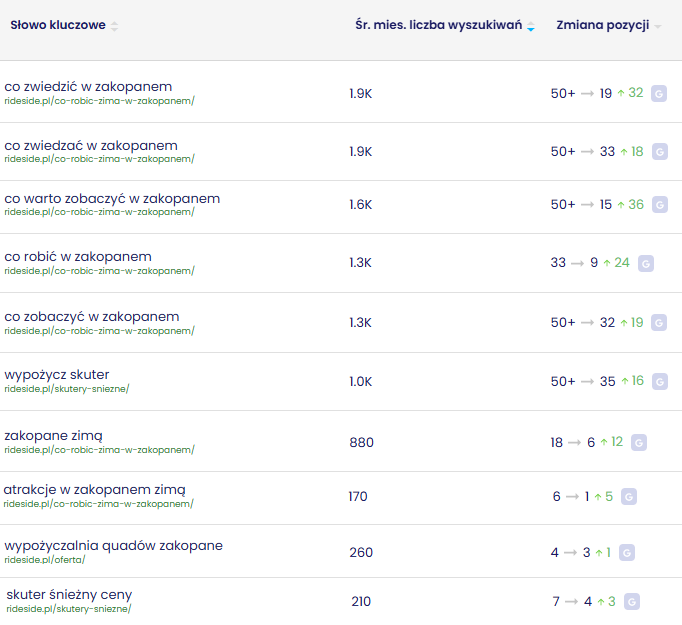Click 'Zmiana pozycji' column header text
Screen dimensions: 682x625
[602, 25]
